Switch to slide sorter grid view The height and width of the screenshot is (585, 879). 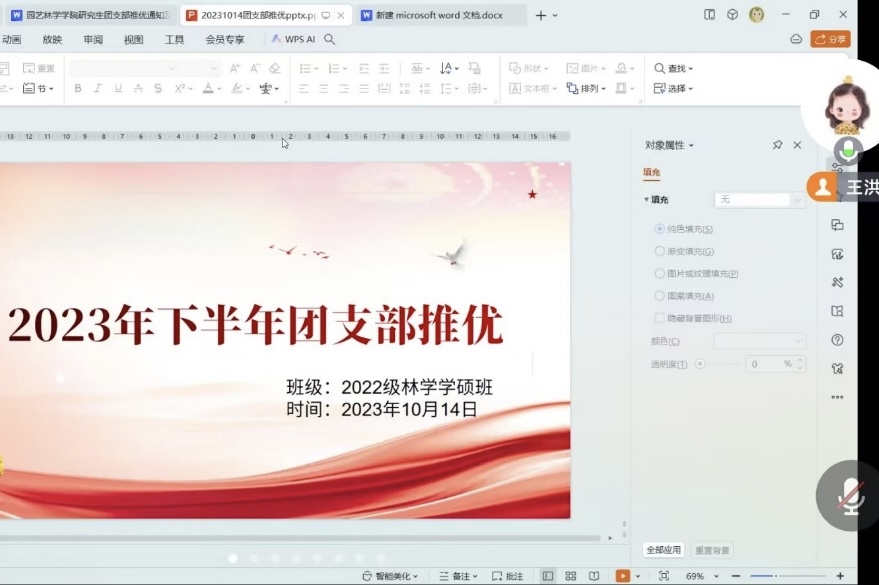coord(570,576)
